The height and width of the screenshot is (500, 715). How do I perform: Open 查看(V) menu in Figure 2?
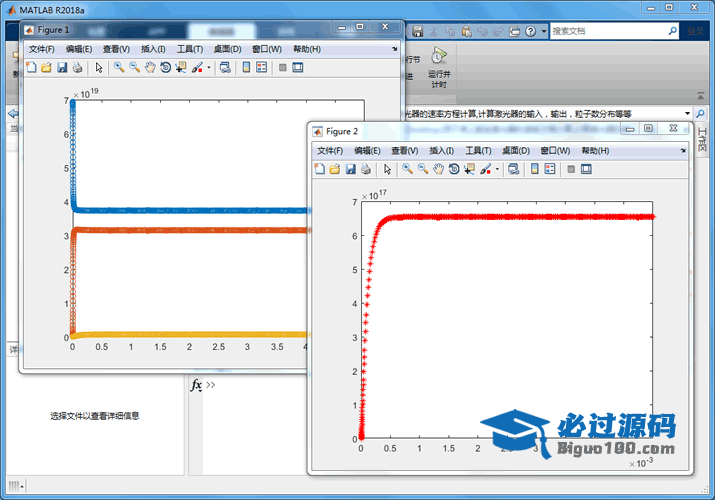(405, 151)
